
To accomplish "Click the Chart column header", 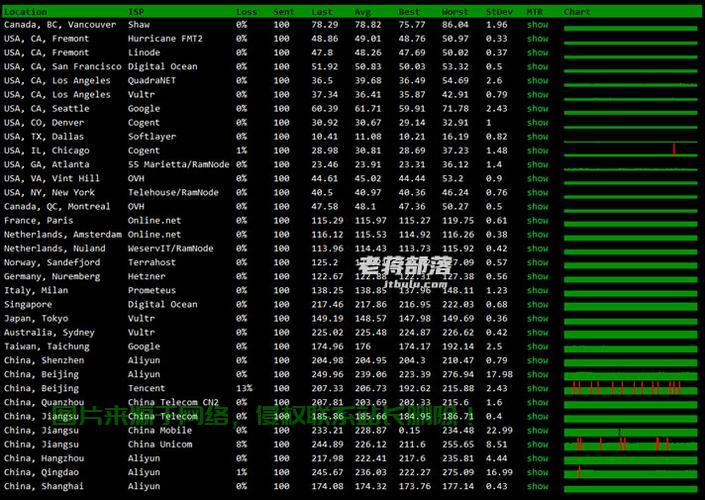I will [577, 12].
